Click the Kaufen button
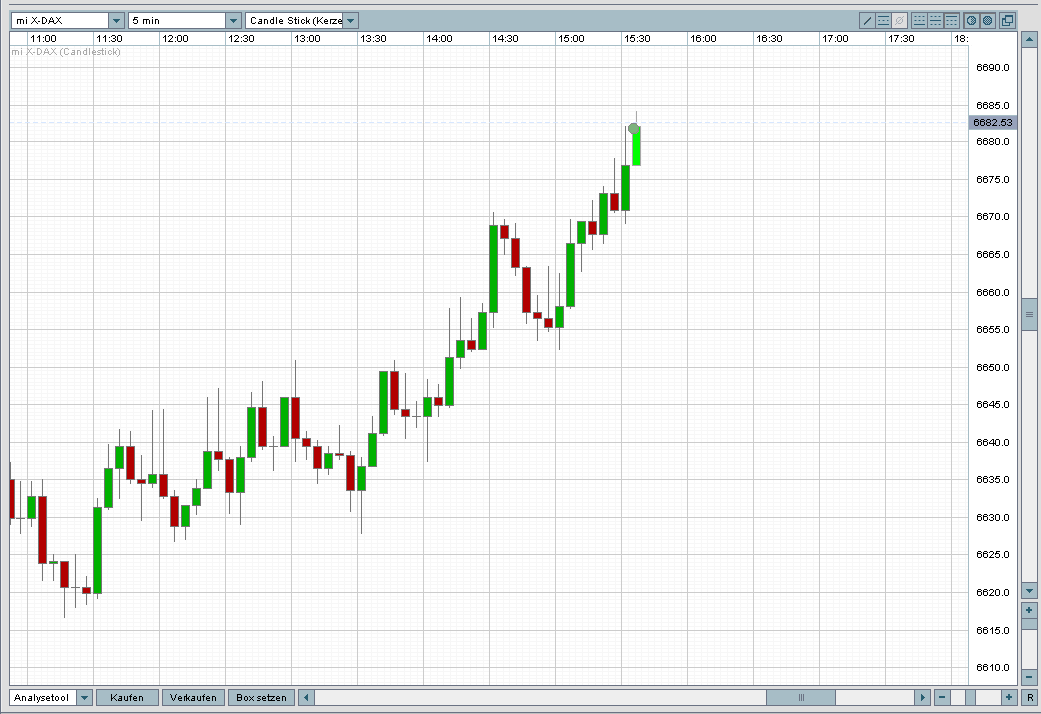The width and height of the screenshot is (1041, 714). point(127,697)
